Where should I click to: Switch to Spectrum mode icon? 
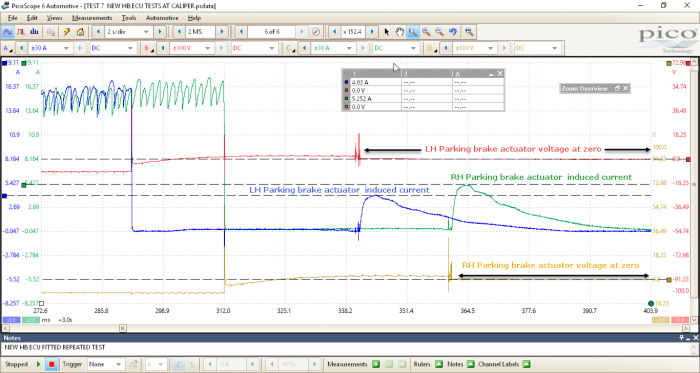tap(34, 32)
